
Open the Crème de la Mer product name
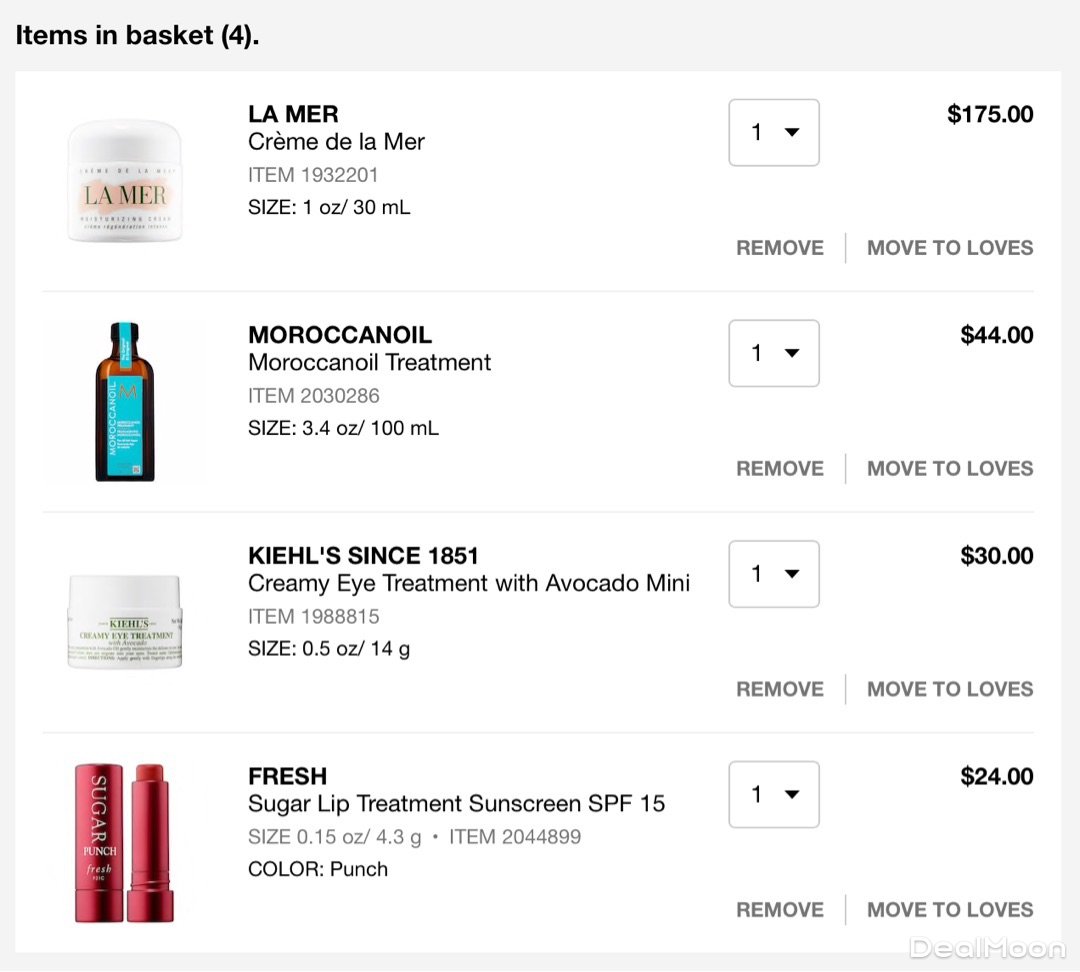[x=336, y=142]
